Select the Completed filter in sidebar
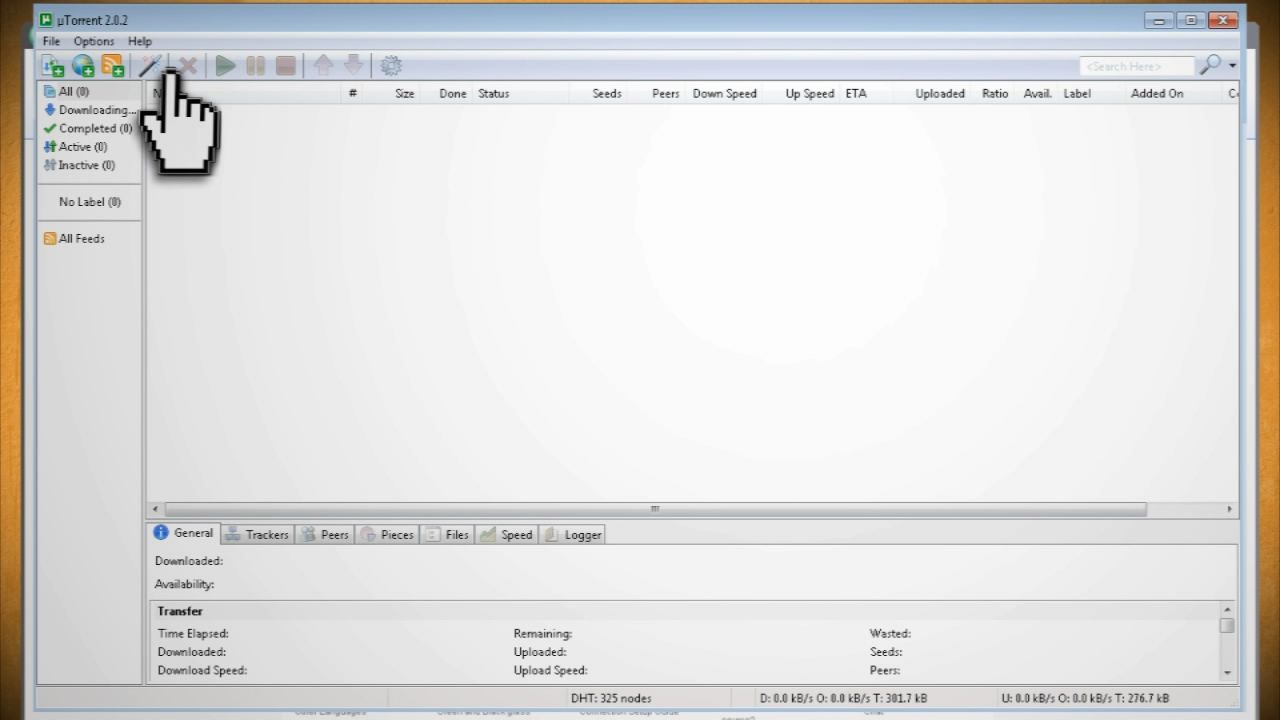1280x720 pixels. pos(95,128)
